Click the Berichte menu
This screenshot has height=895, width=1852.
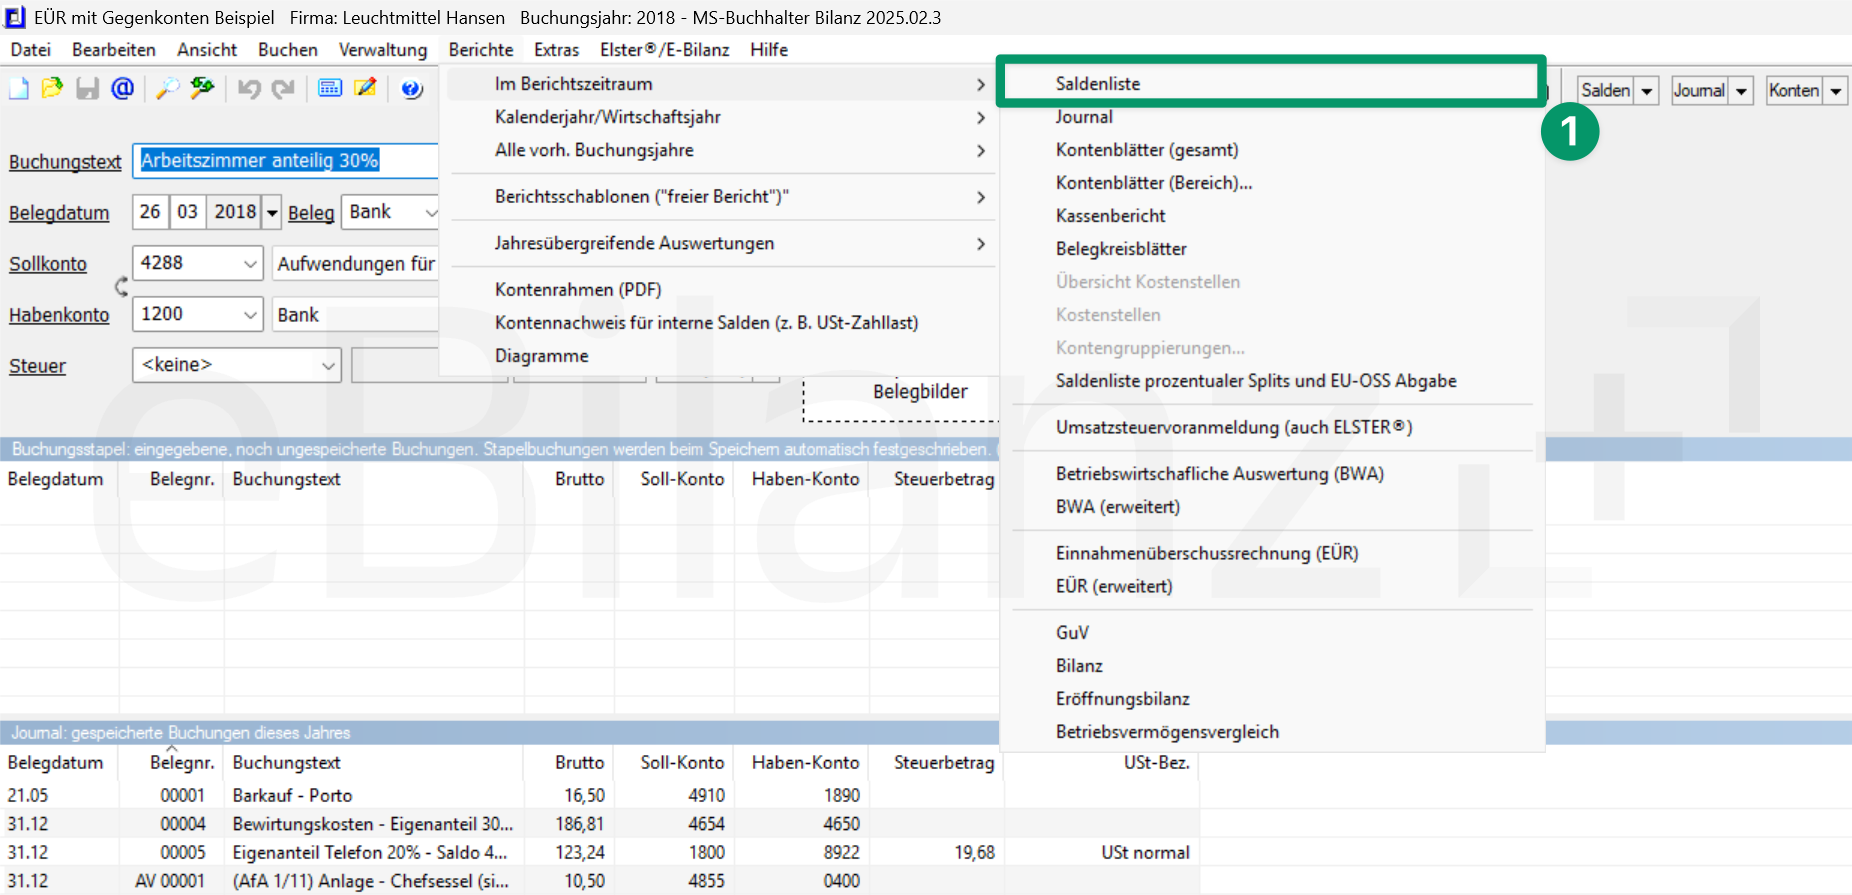point(481,50)
